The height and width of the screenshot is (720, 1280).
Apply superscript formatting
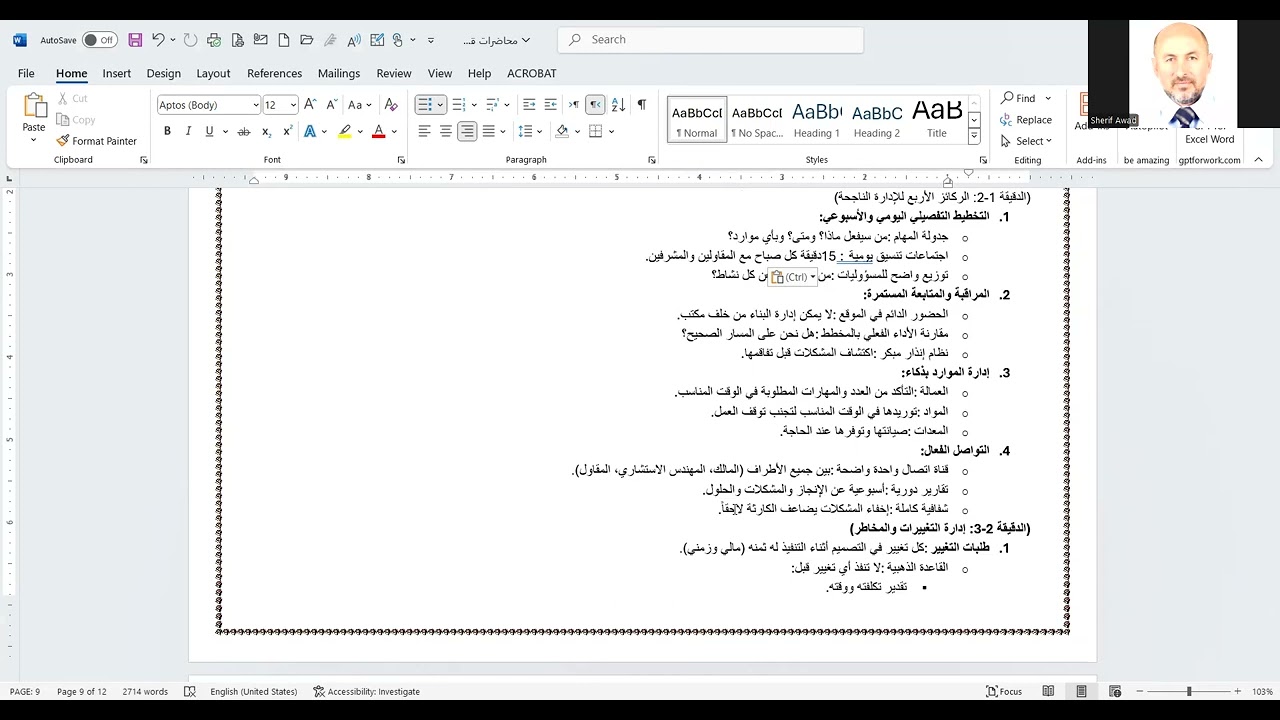coord(287,131)
